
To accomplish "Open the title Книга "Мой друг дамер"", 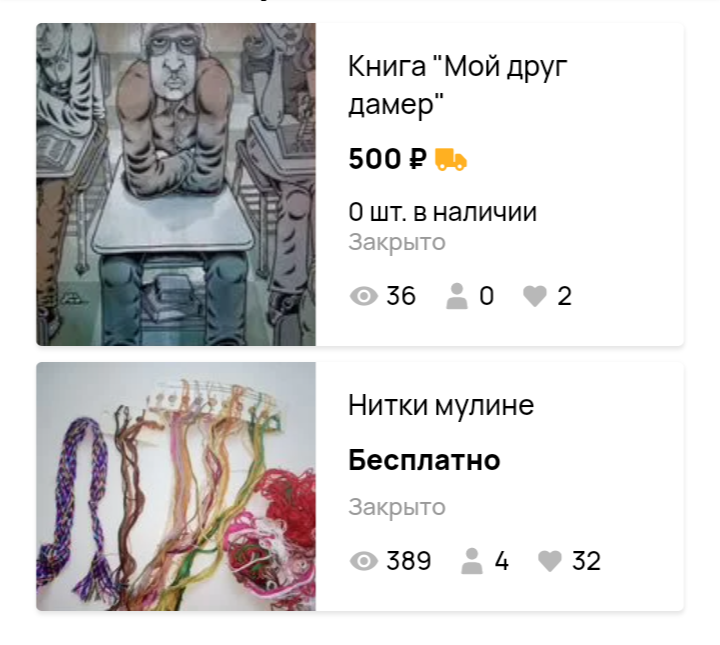I will tap(458, 85).
